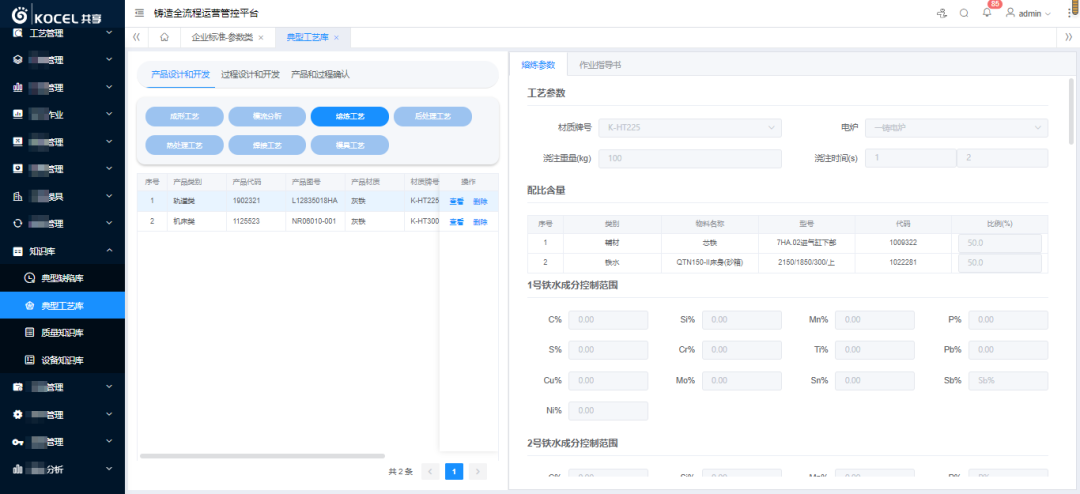Open the header search icon
The width and height of the screenshot is (1080, 494).
coord(964,13)
